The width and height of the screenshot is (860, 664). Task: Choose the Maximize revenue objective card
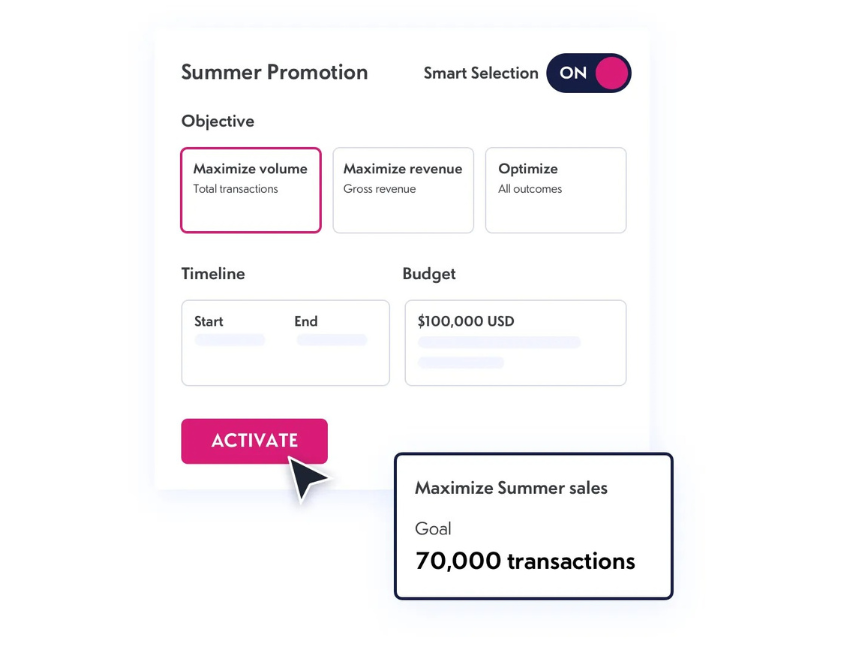(x=403, y=190)
